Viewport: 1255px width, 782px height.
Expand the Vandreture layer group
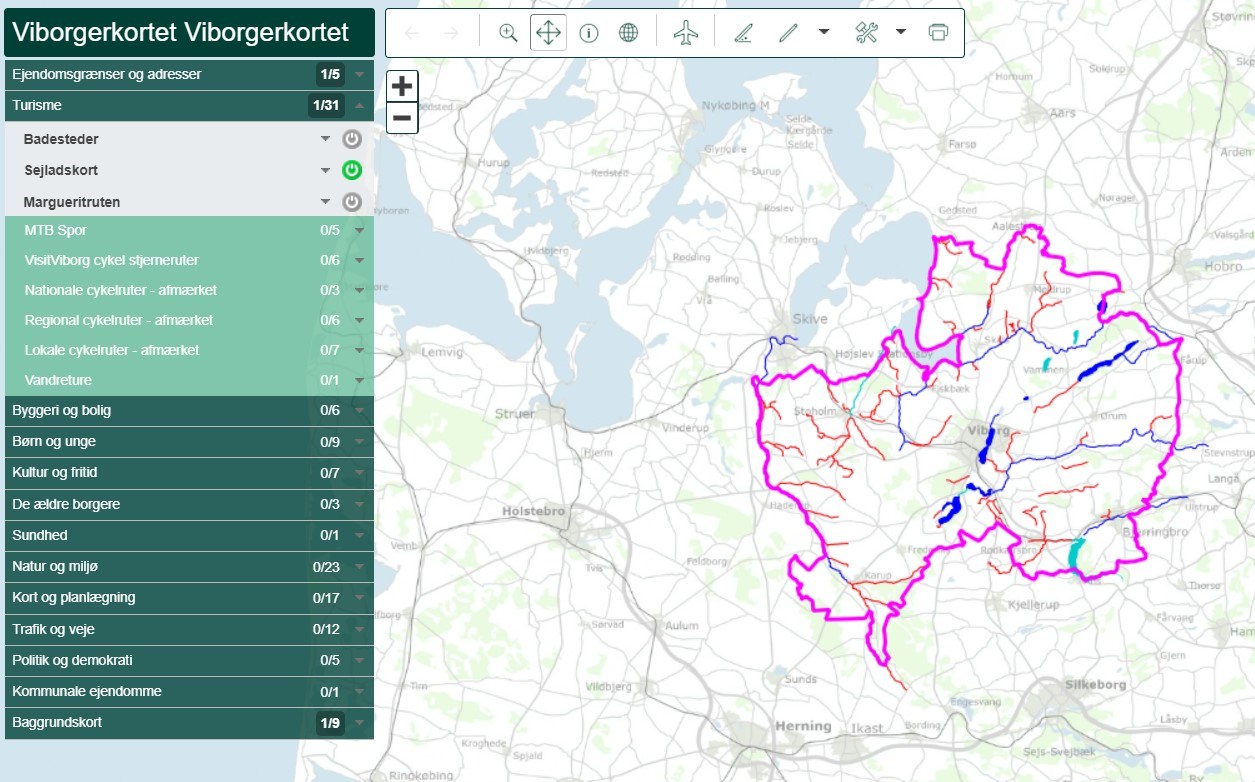point(359,381)
